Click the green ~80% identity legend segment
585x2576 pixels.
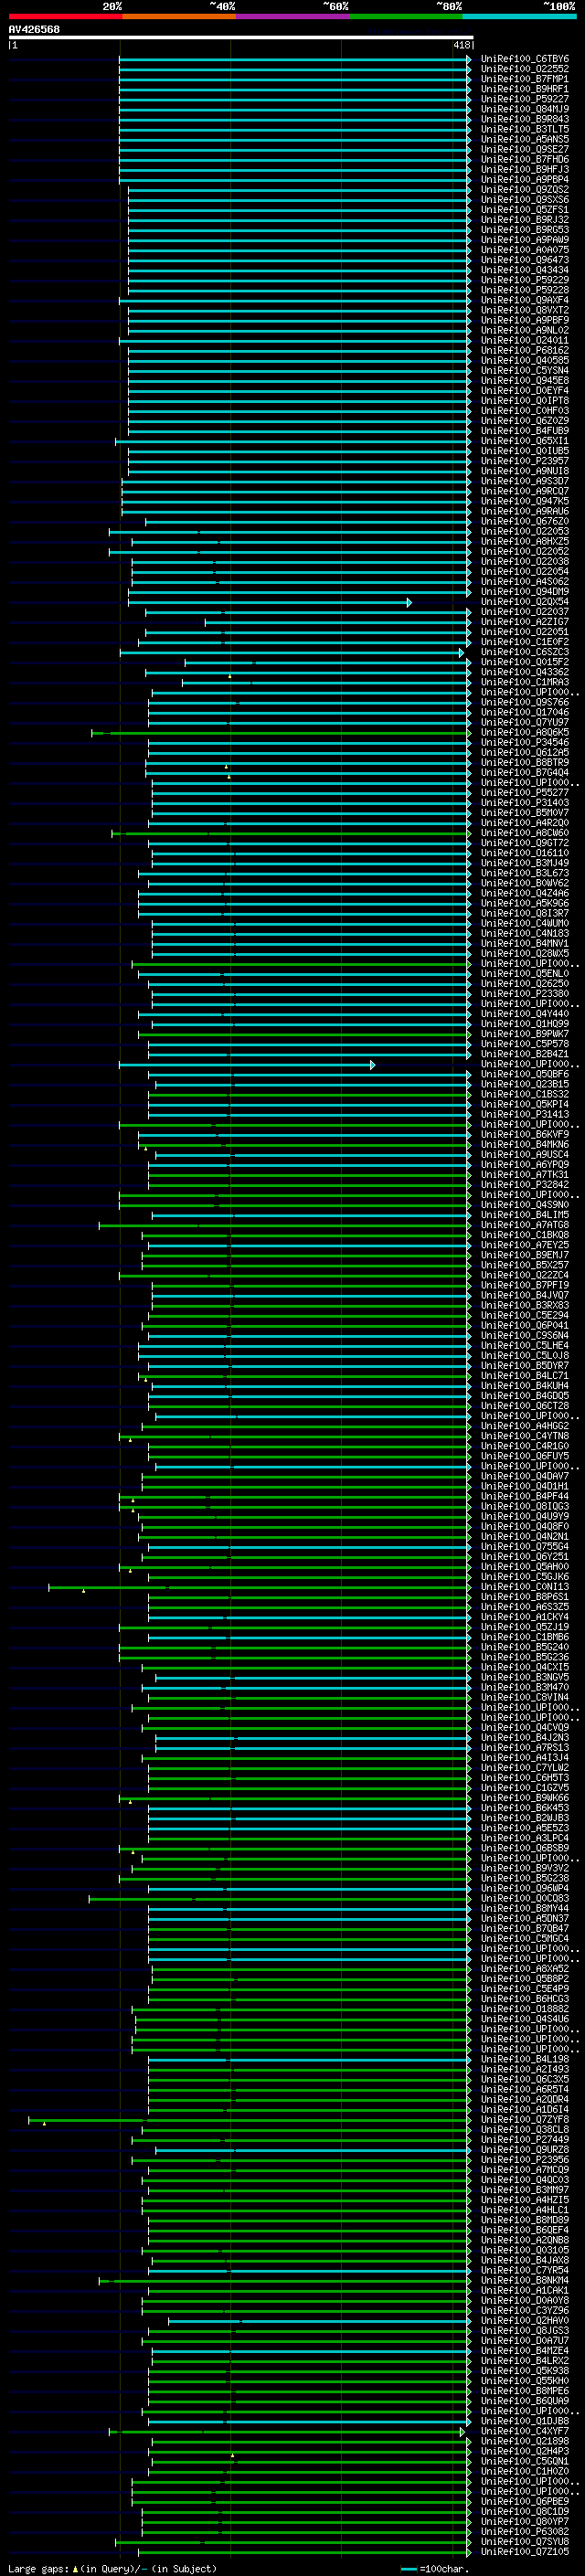[x=406, y=16]
